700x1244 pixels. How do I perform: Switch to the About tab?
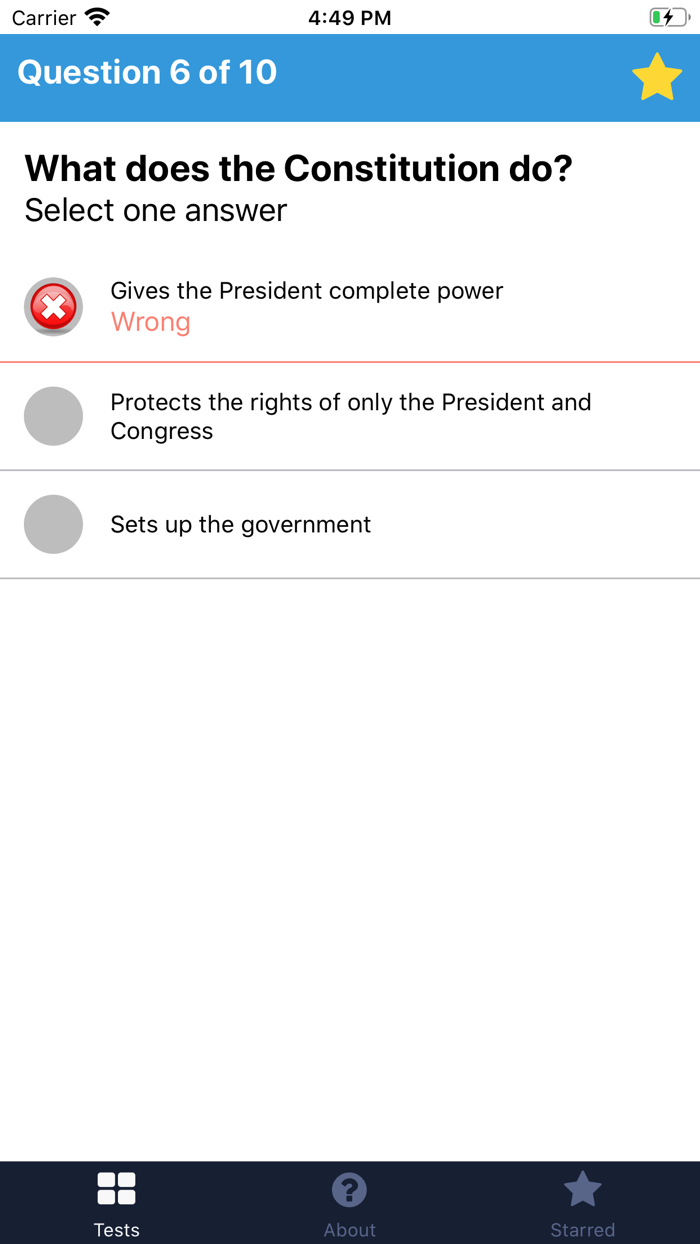pyautogui.click(x=349, y=1203)
